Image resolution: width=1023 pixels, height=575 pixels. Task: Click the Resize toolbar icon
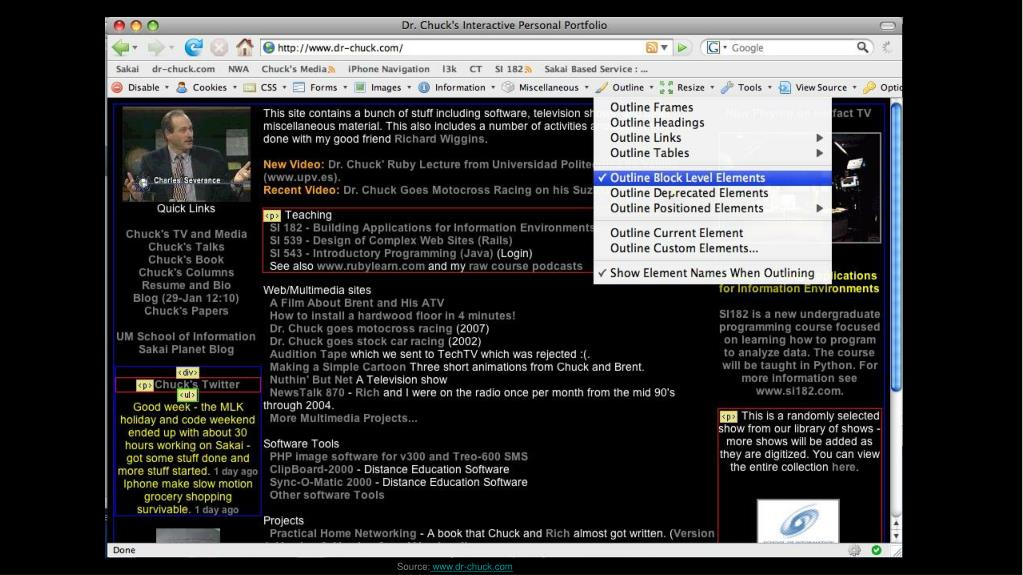666,87
